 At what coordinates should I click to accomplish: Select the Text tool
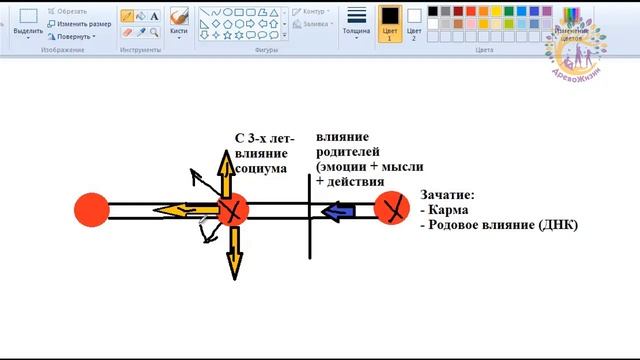pyautogui.click(x=154, y=16)
